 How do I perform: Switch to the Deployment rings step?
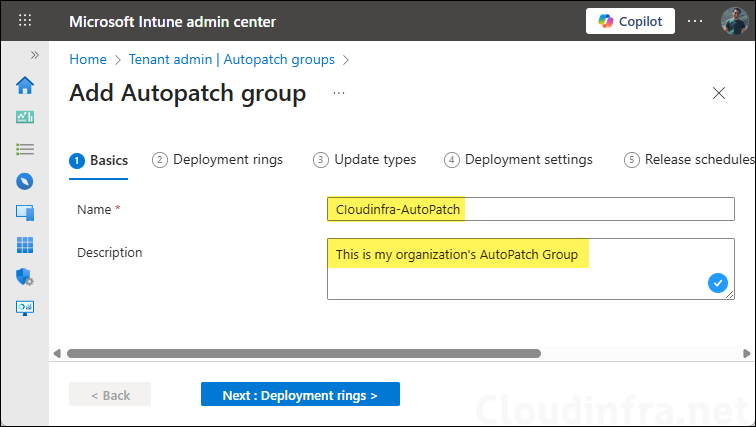(217, 160)
